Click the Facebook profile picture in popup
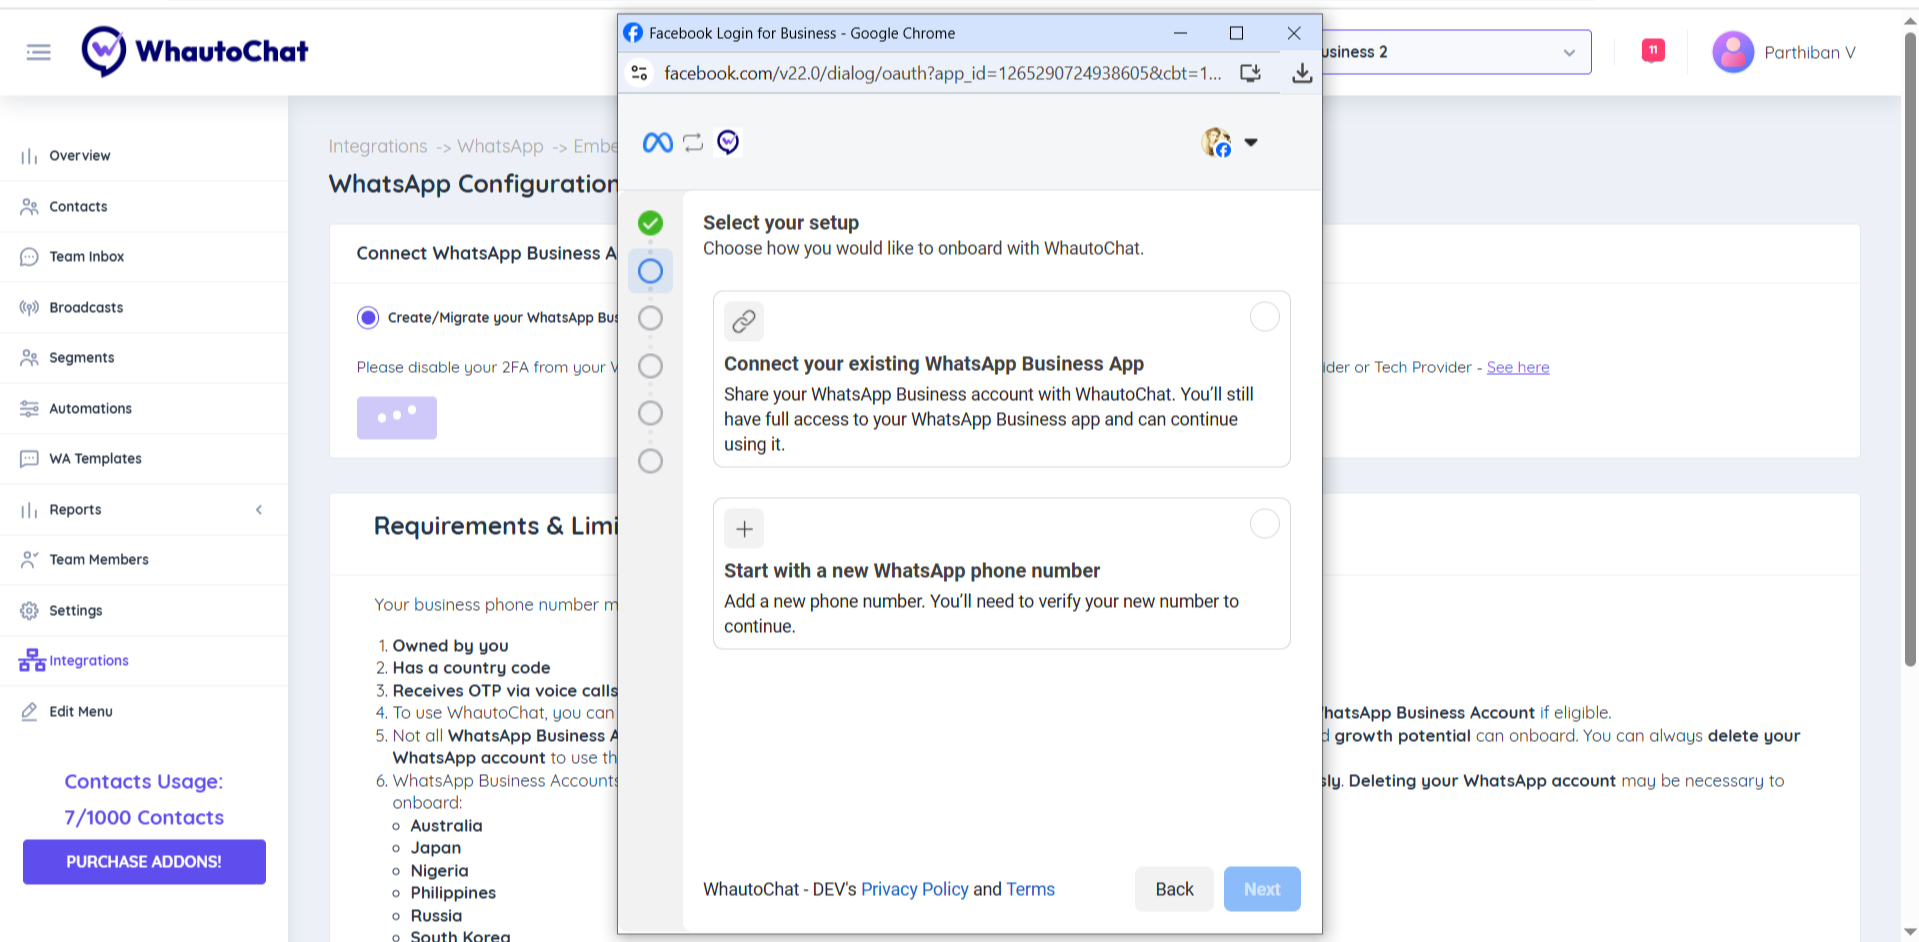Image resolution: width=1919 pixels, height=942 pixels. click(x=1216, y=142)
